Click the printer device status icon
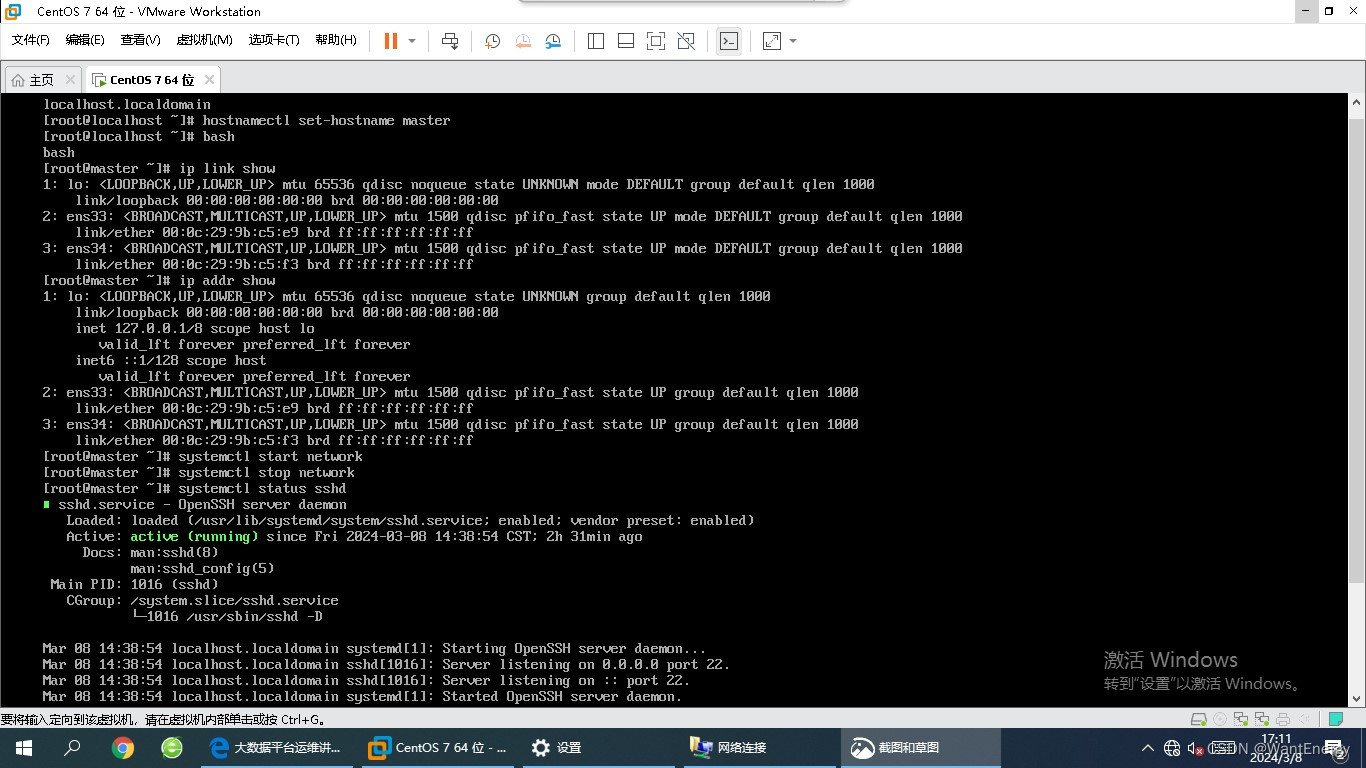This screenshot has height=768, width=1366. click(1283, 719)
